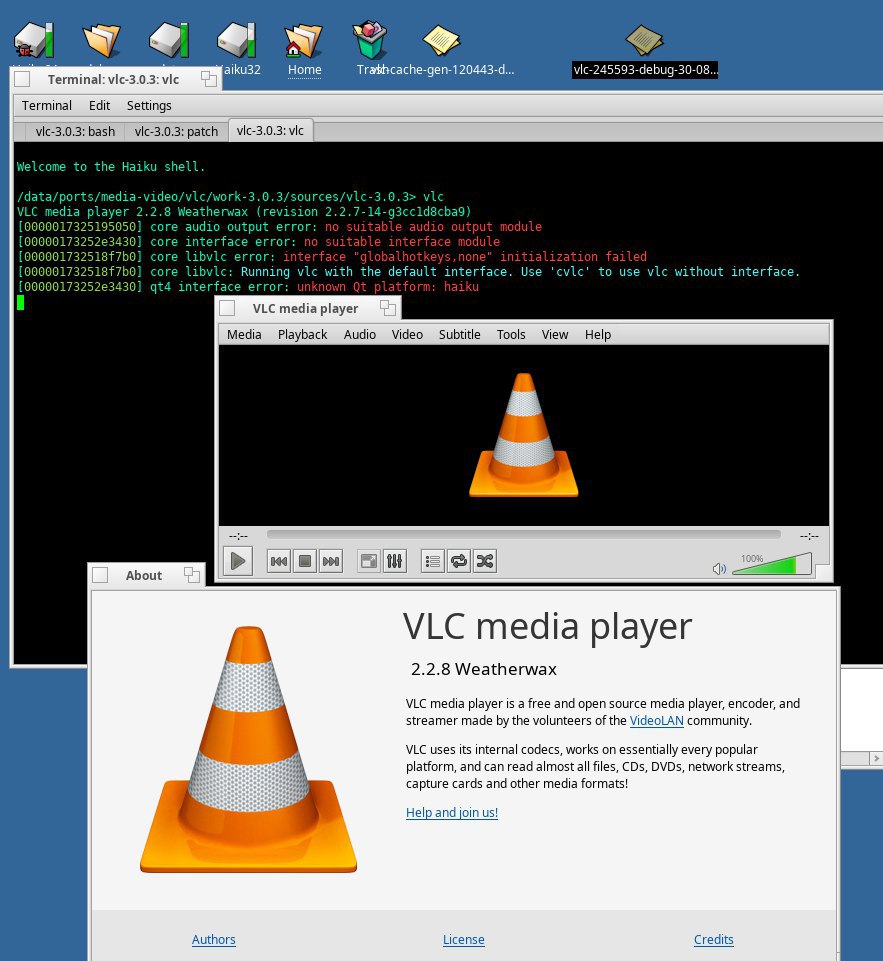The image size is (883, 961).
Task: Open the folder icon left of Terminal tab
Action: [x=102, y=40]
